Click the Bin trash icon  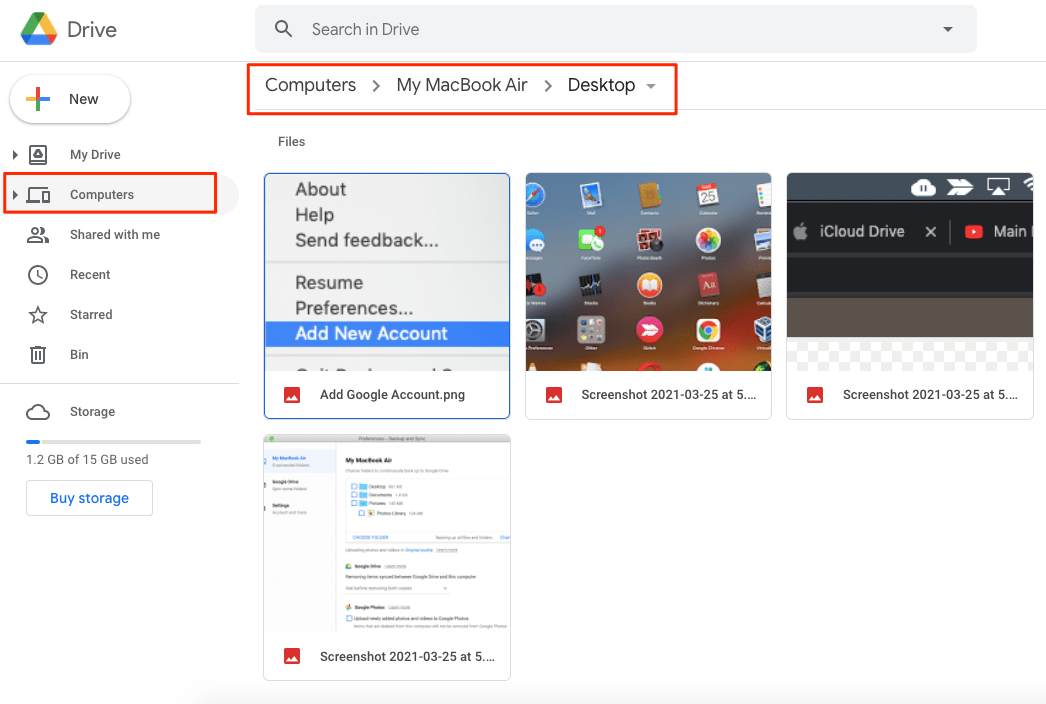click(38, 354)
